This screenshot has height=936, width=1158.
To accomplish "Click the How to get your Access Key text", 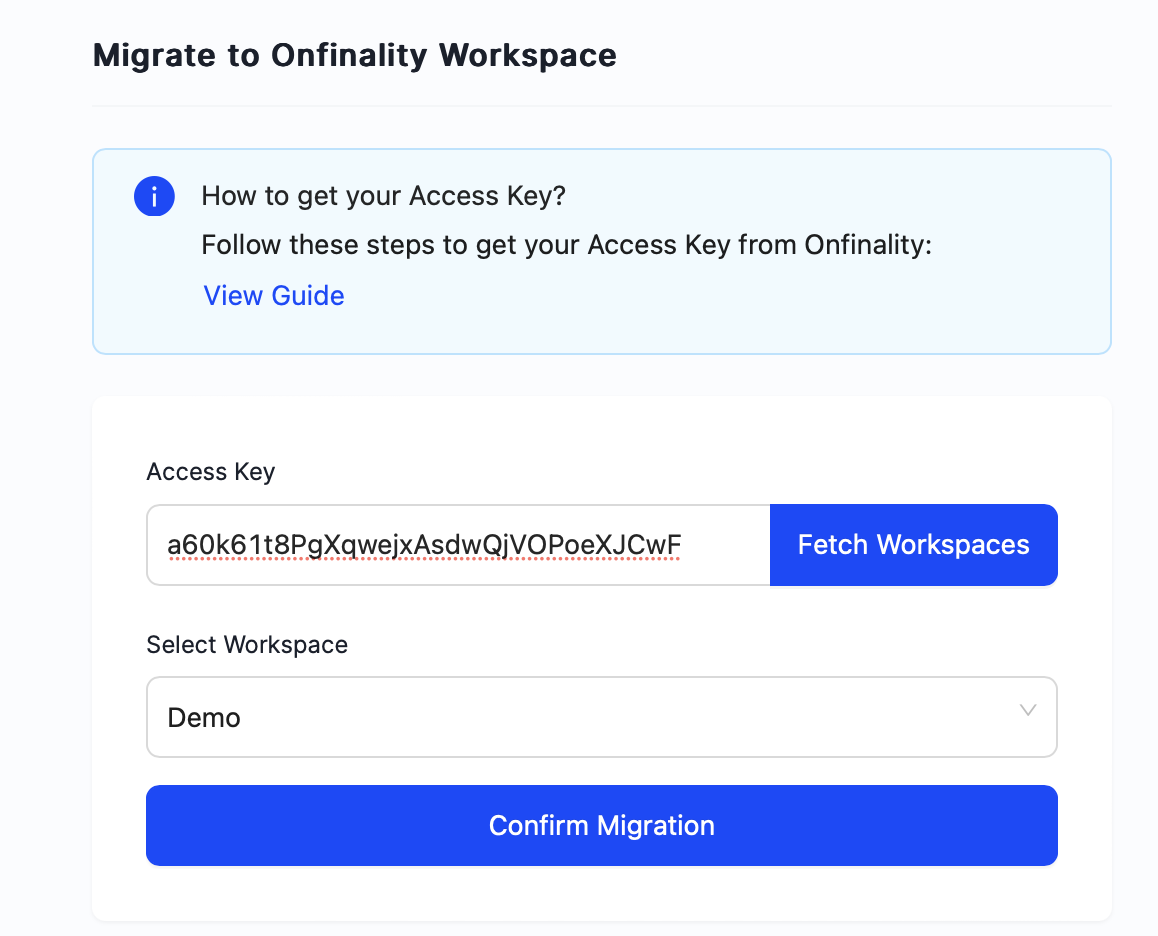I will [384, 196].
